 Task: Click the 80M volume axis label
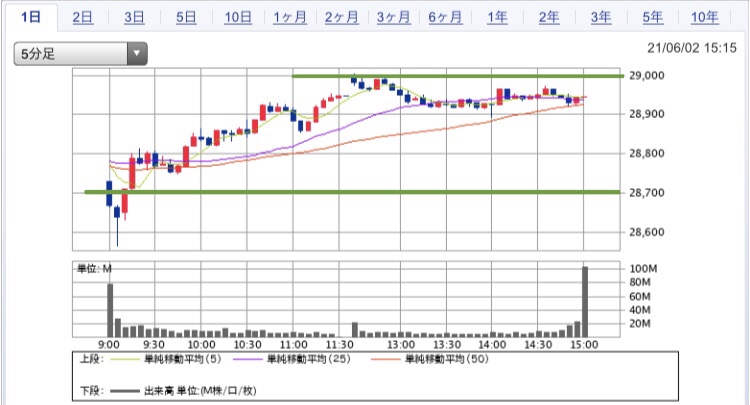640,282
